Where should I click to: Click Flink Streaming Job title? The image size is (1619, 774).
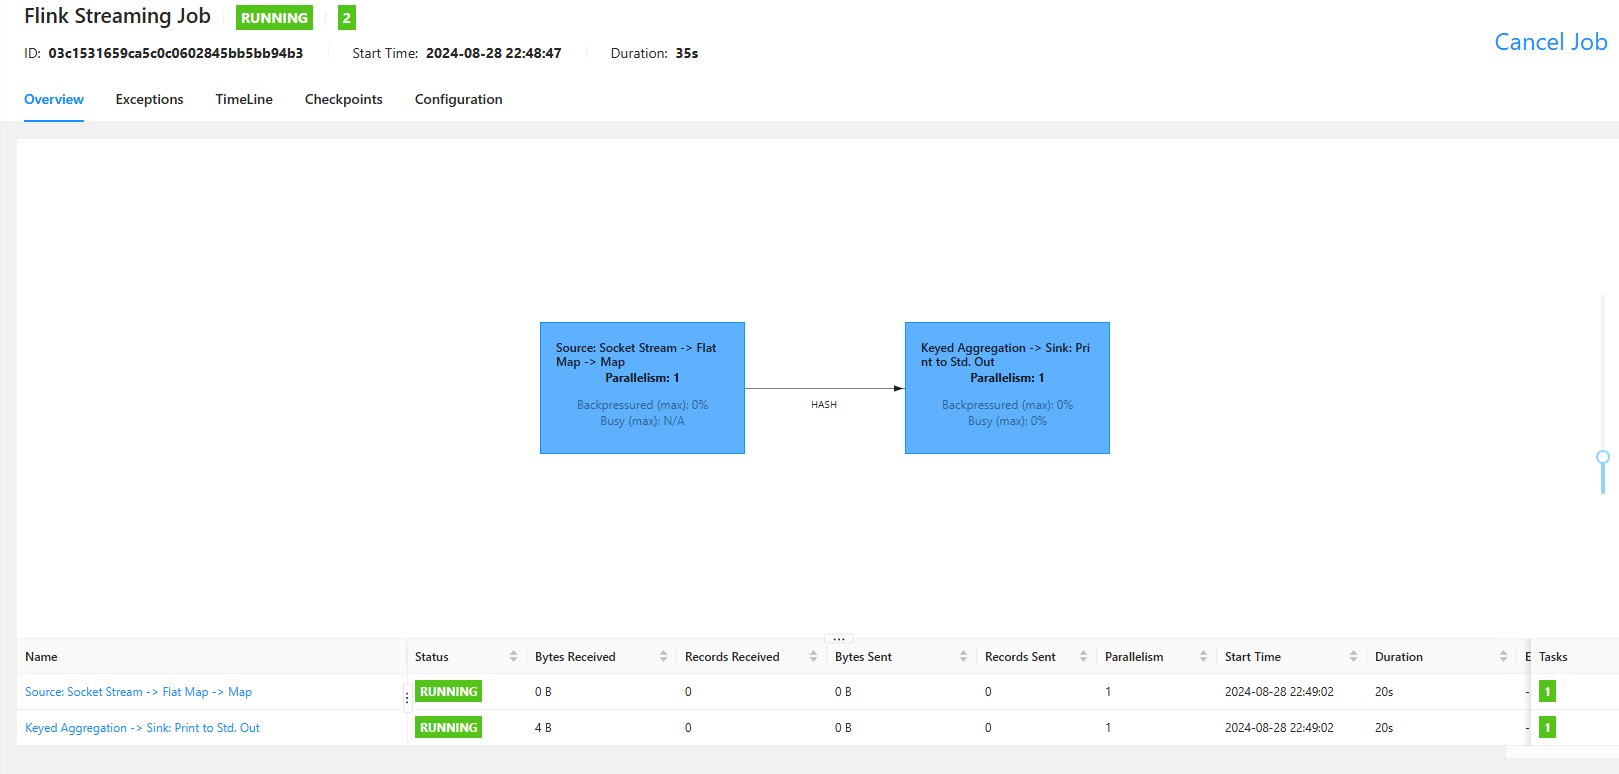pos(117,16)
